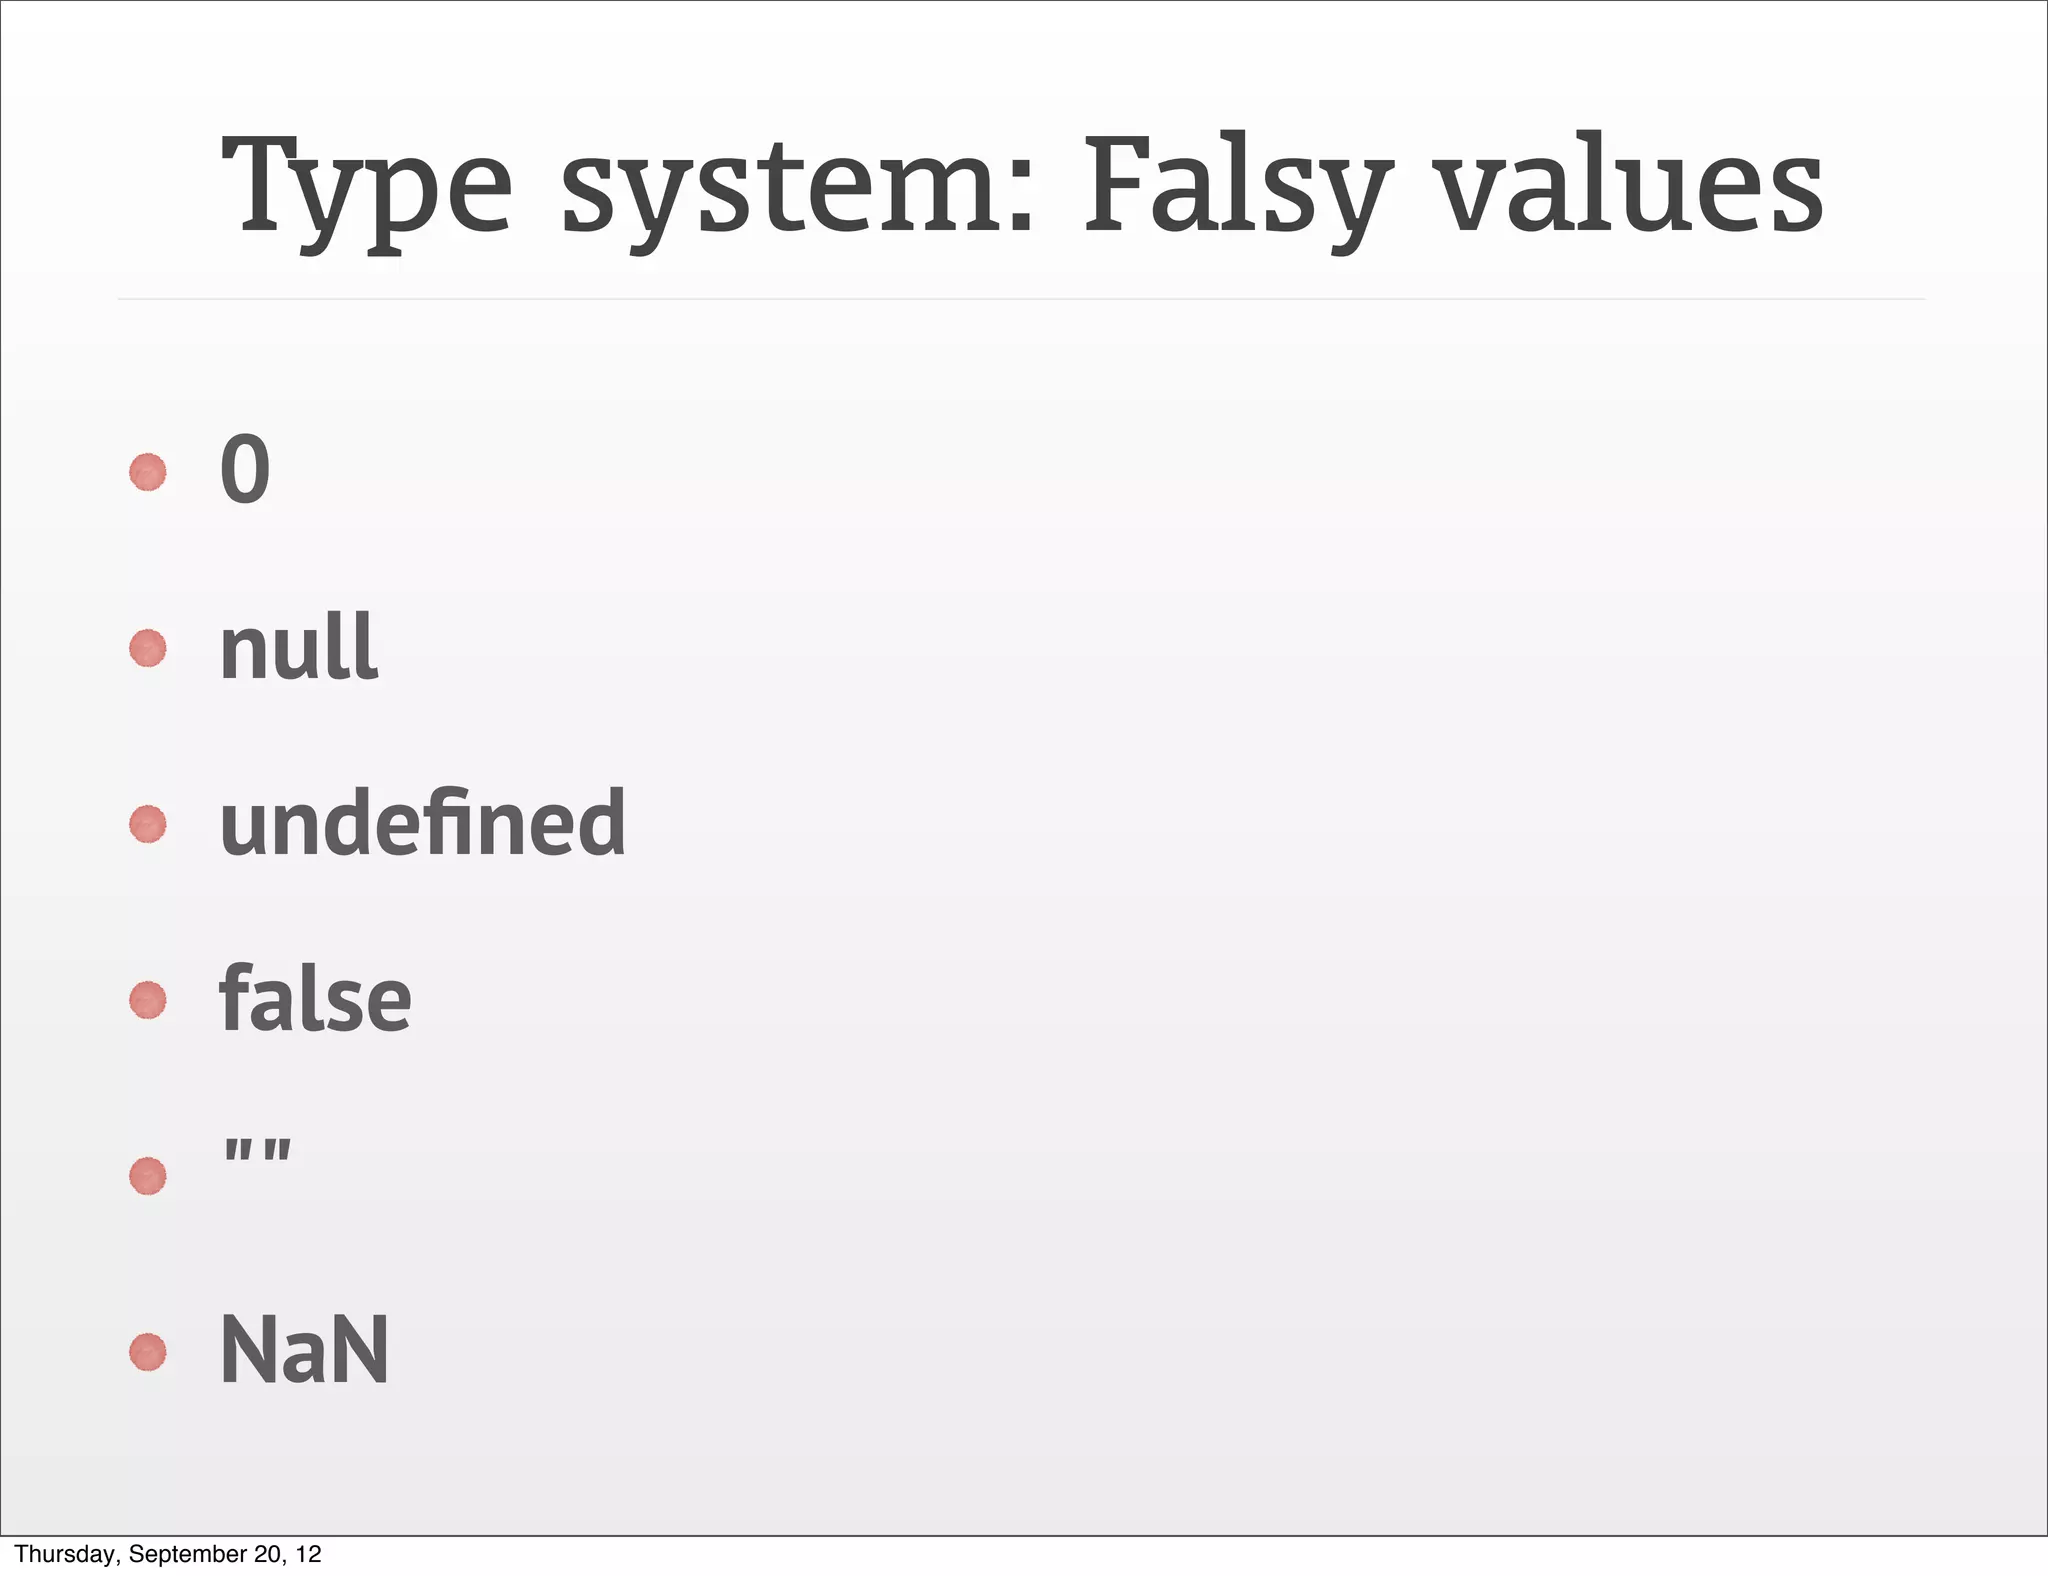Click the 0 list item text
Viewport: 2048px width, 1576px height.
(x=245, y=469)
